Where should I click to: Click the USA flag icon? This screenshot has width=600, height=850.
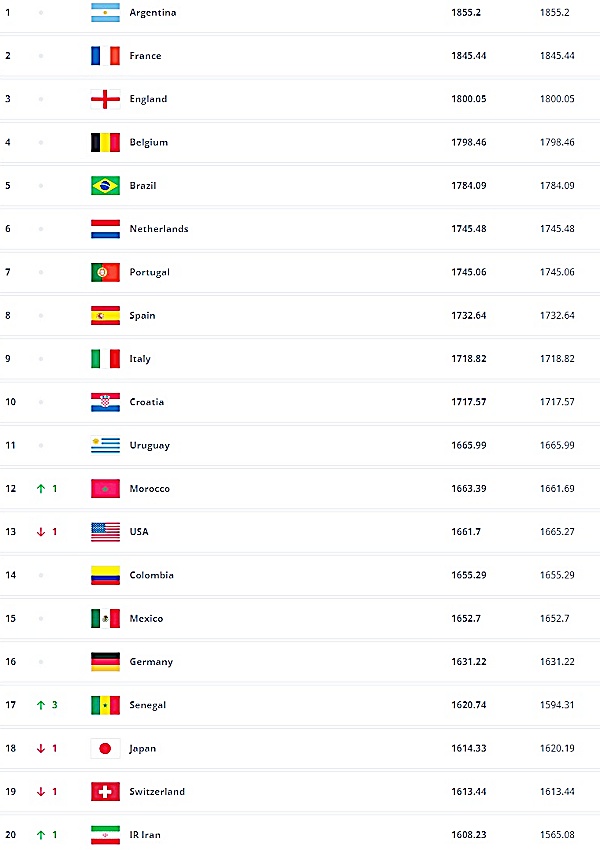point(105,532)
